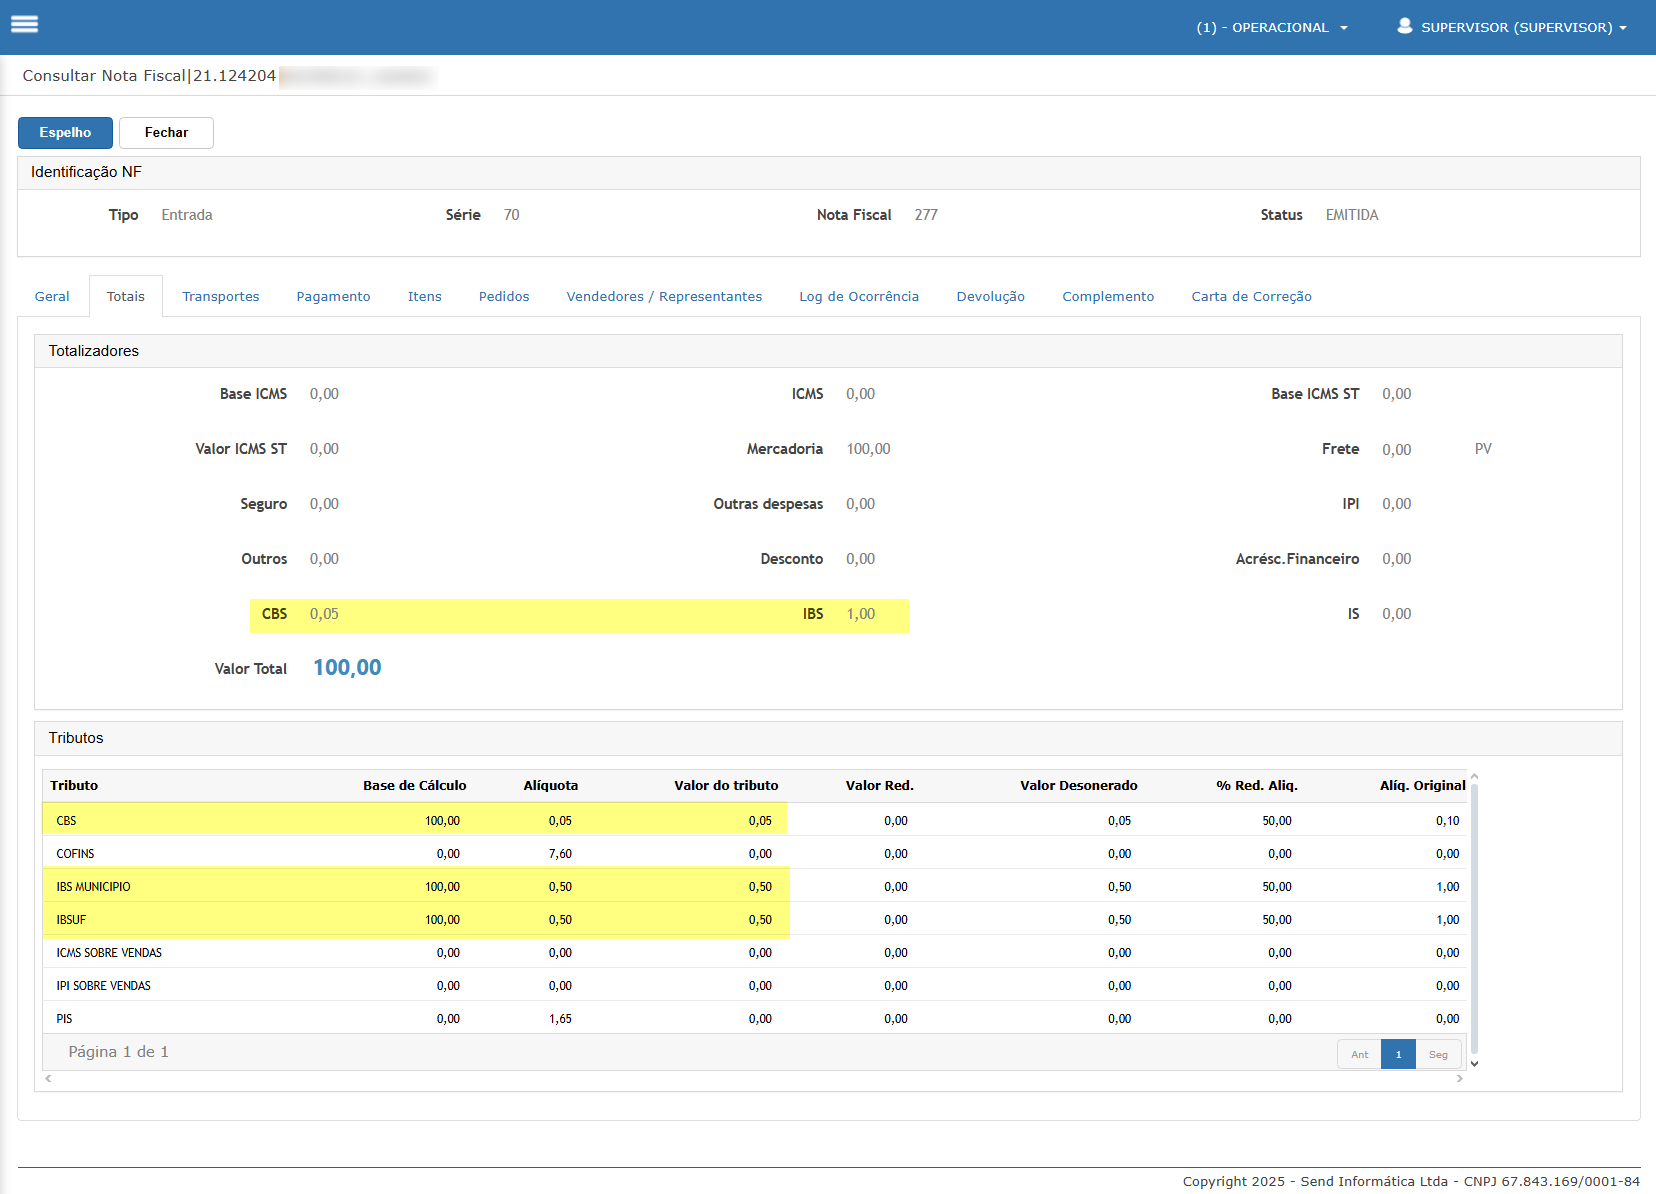Open the hamburger main menu

click(24, 25)
